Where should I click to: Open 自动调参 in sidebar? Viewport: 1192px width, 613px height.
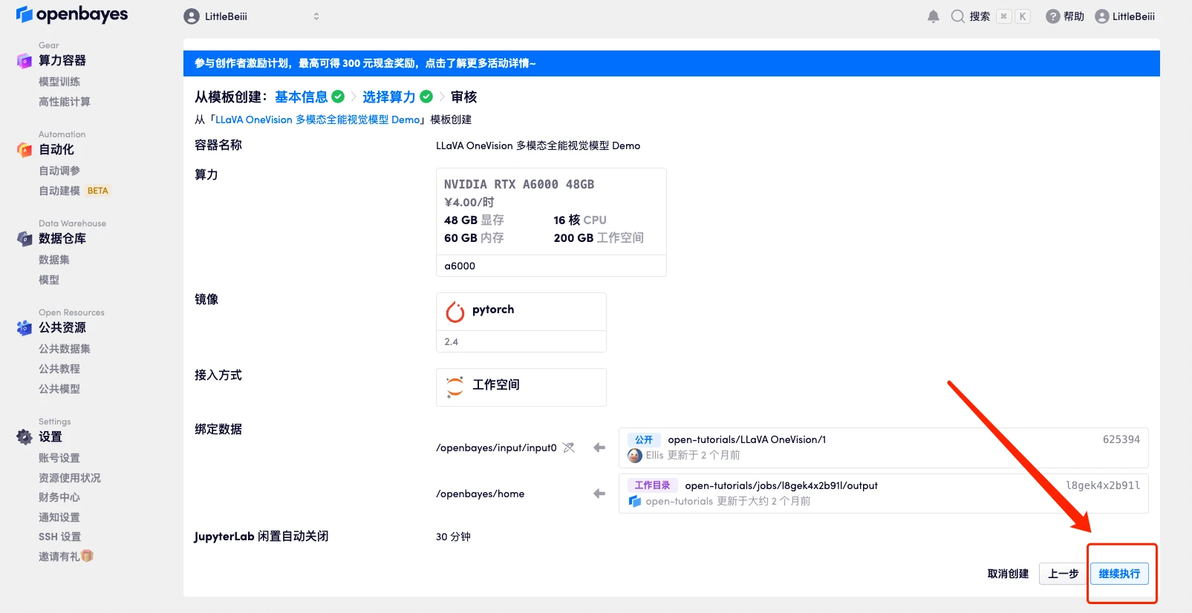coord(59,170)
